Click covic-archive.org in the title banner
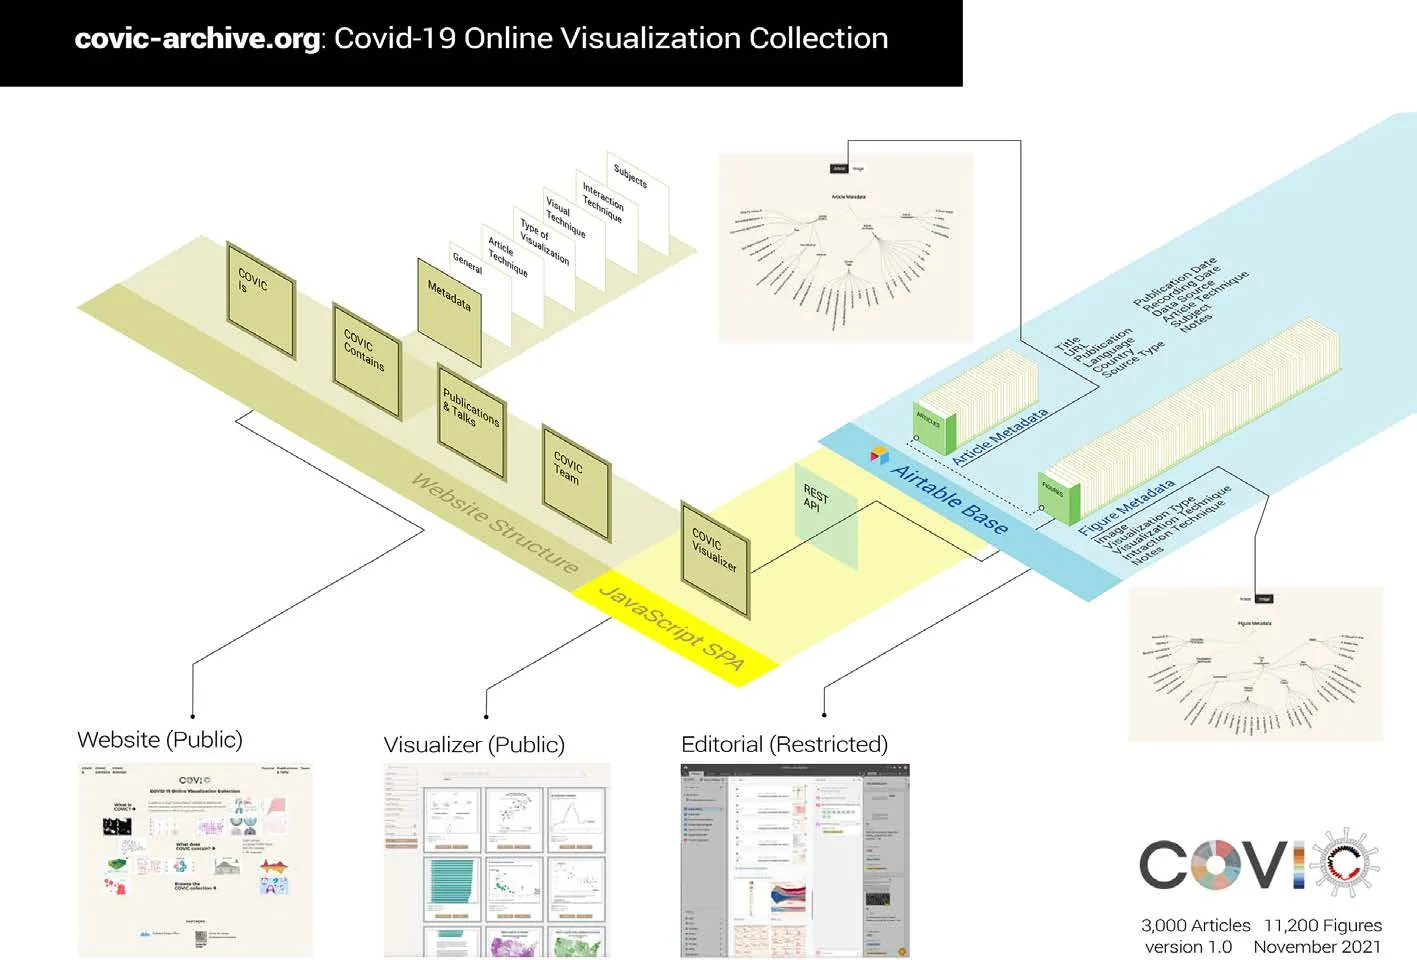Image resolution: width=1417 pixels, height=960 pixels. click(198, 39)
